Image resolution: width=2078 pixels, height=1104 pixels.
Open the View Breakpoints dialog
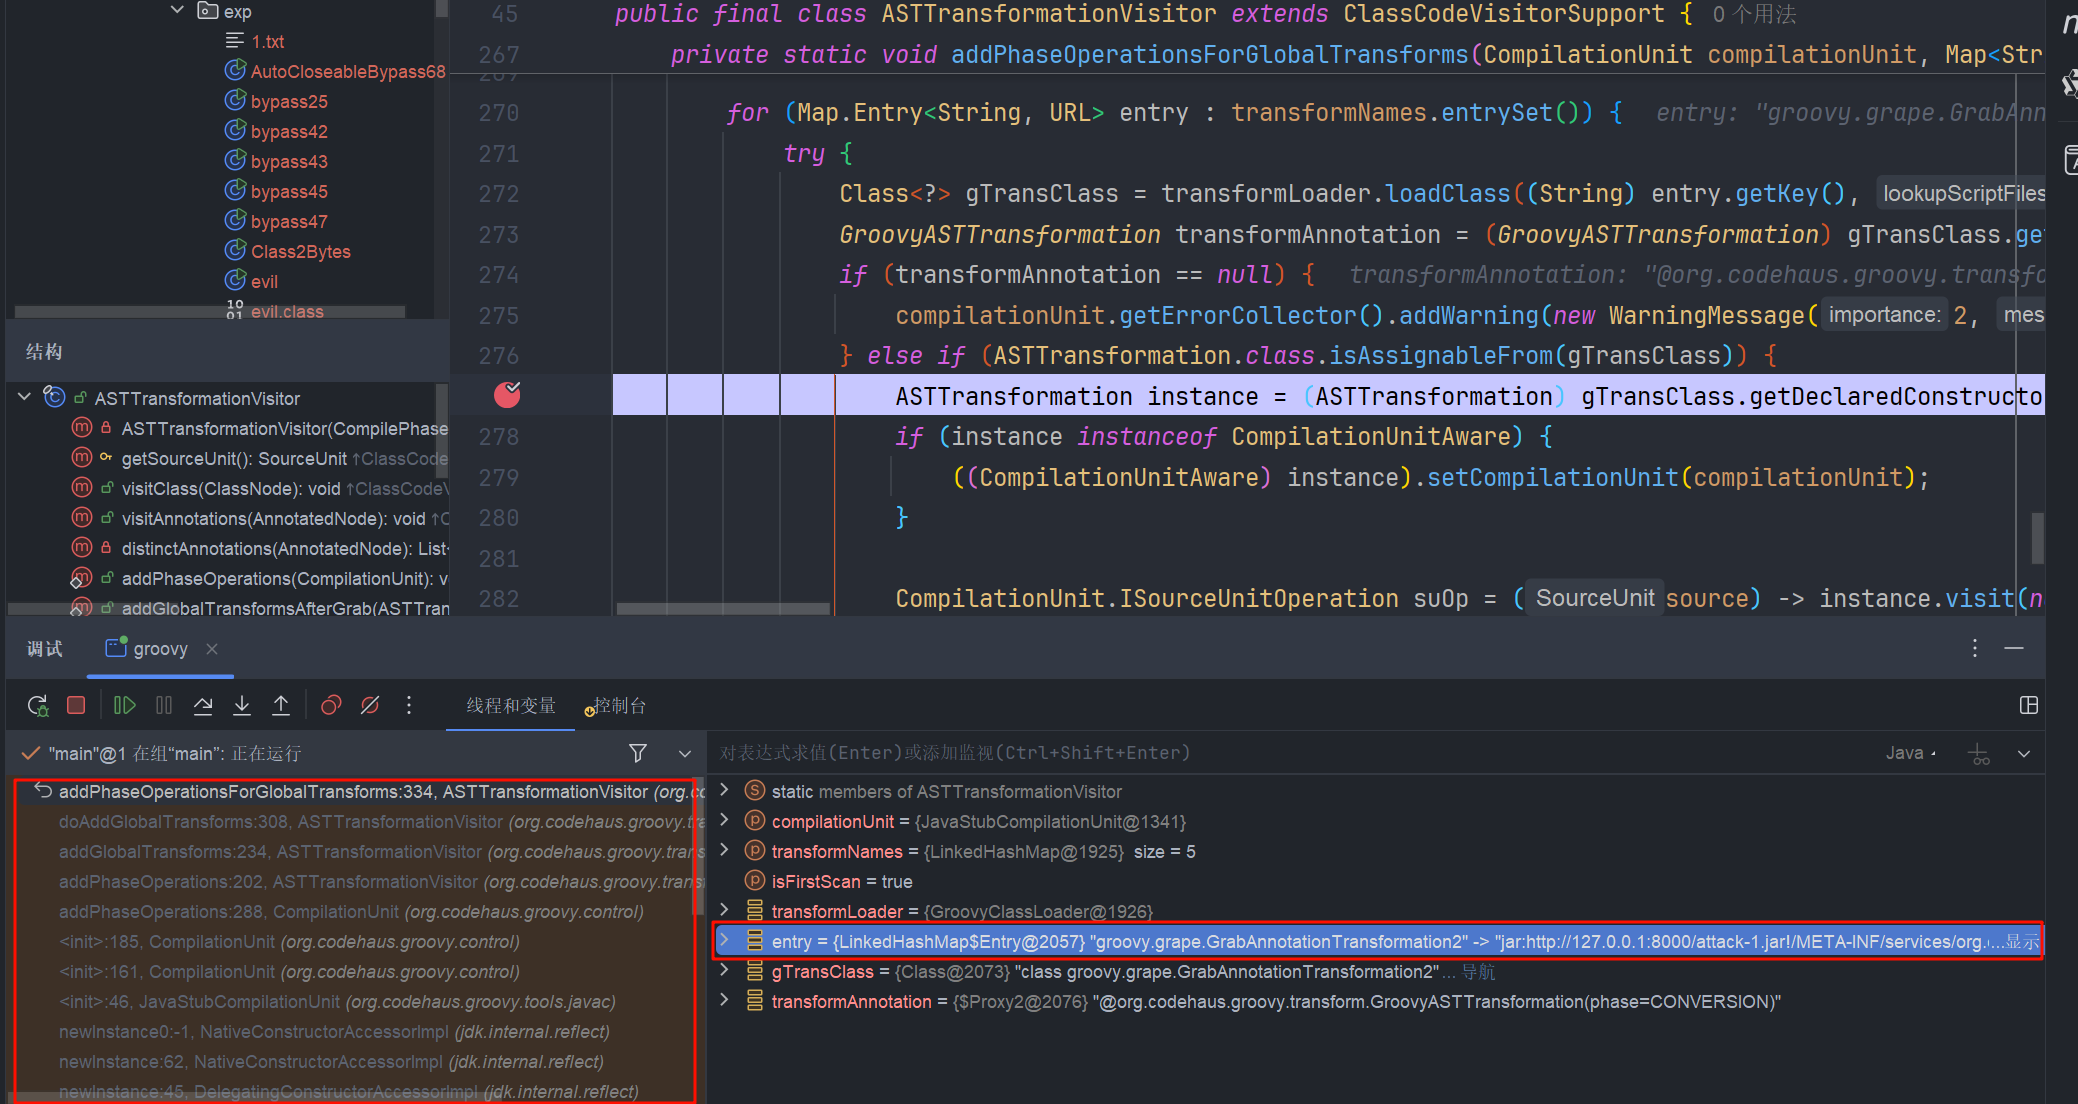tap(331, 706)
